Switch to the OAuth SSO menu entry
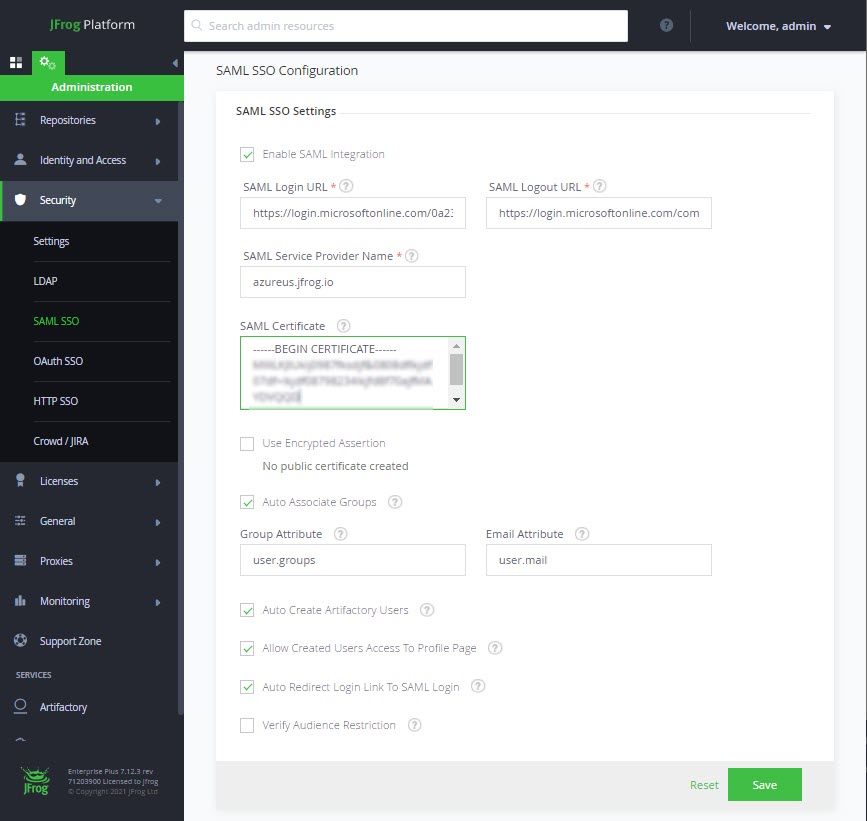The height and width of the screenshot is (821, 867). [56, 361]
